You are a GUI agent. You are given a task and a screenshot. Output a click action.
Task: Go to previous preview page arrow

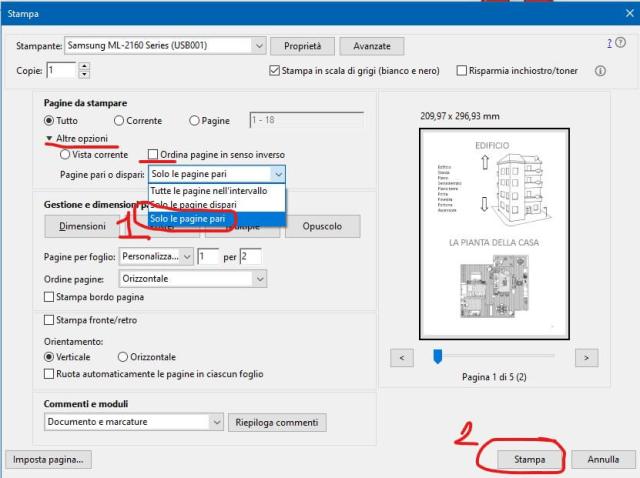tap(401, 357)
